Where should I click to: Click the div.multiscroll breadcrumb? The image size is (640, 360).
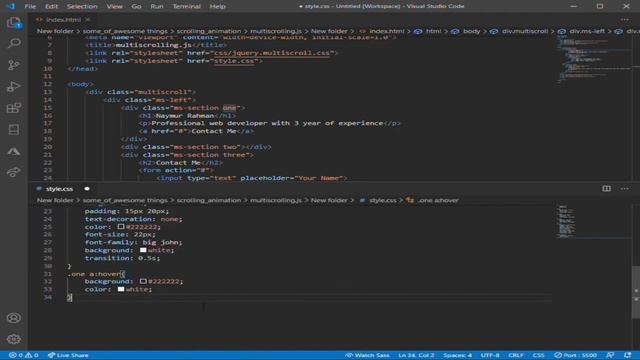(525, 31)
